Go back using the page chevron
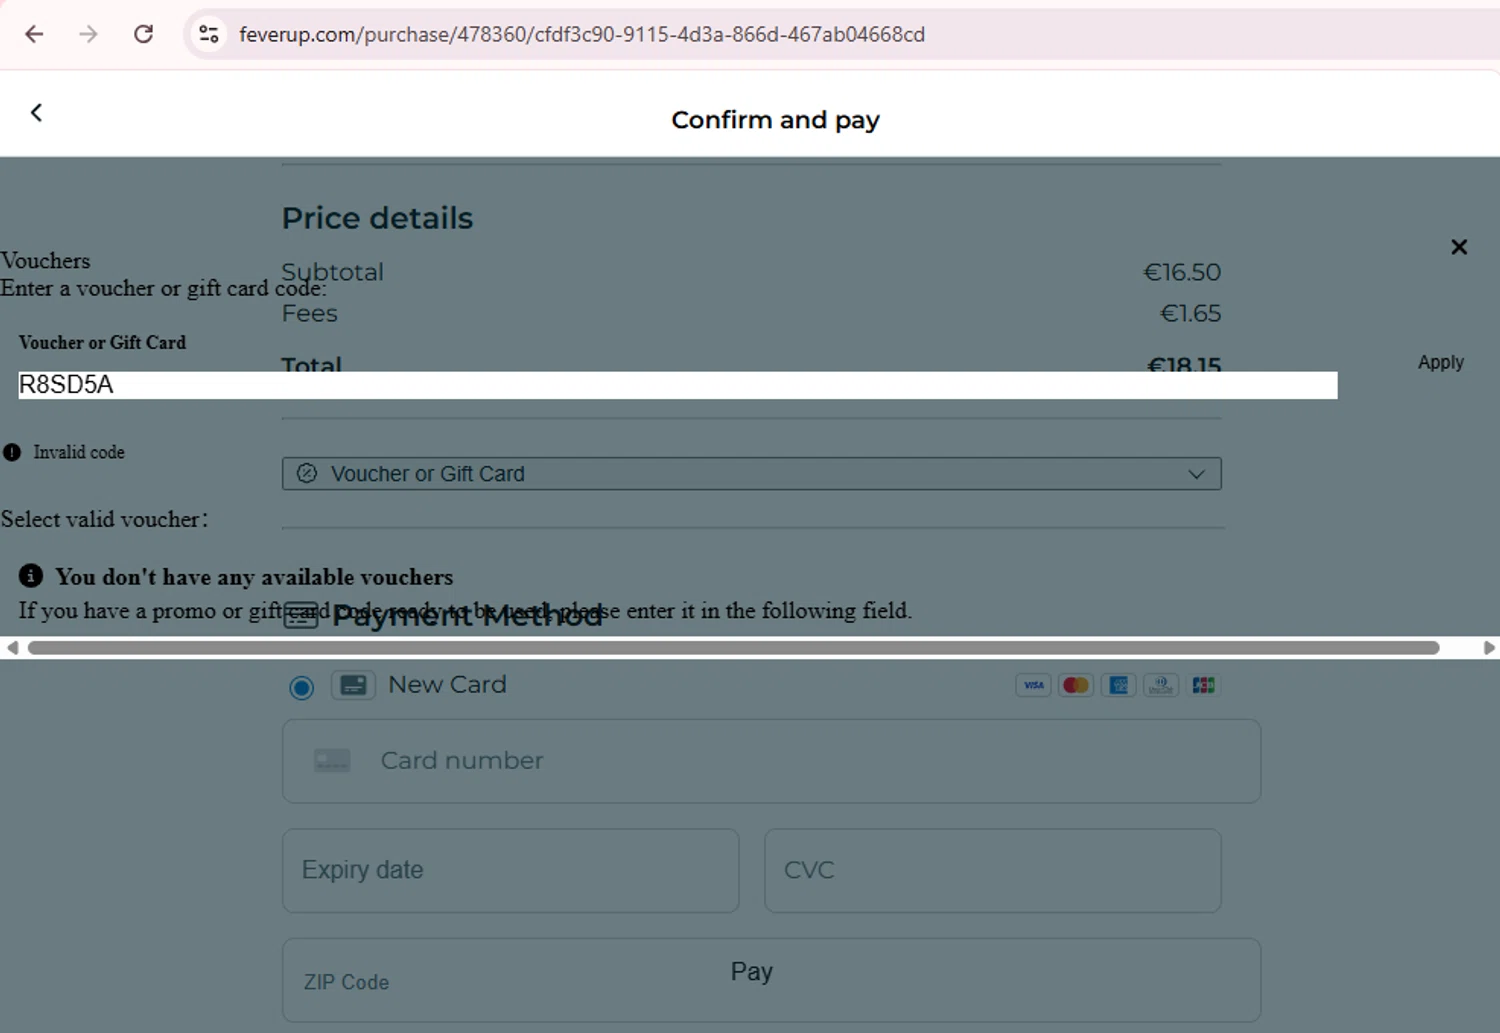Screen dimensions: 1500x1033 click(37, 113)
